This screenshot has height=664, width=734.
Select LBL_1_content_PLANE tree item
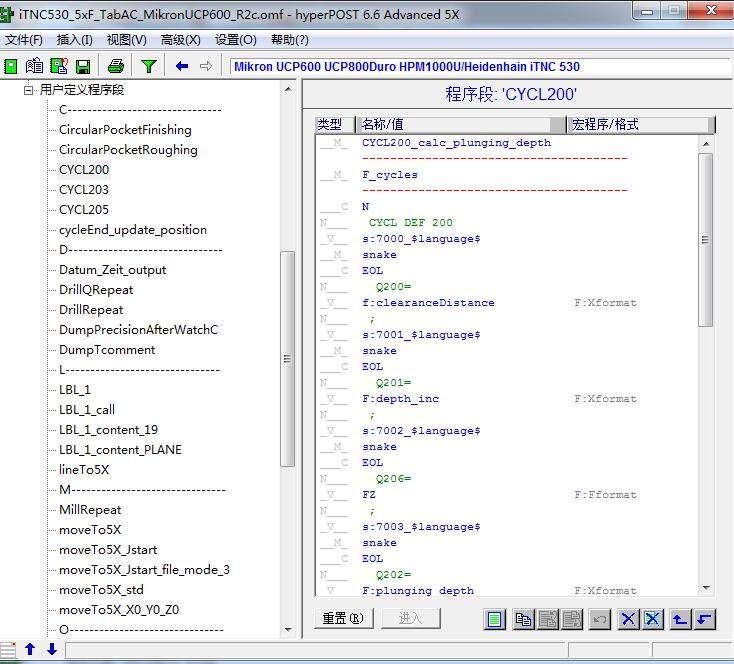(120, 450)
